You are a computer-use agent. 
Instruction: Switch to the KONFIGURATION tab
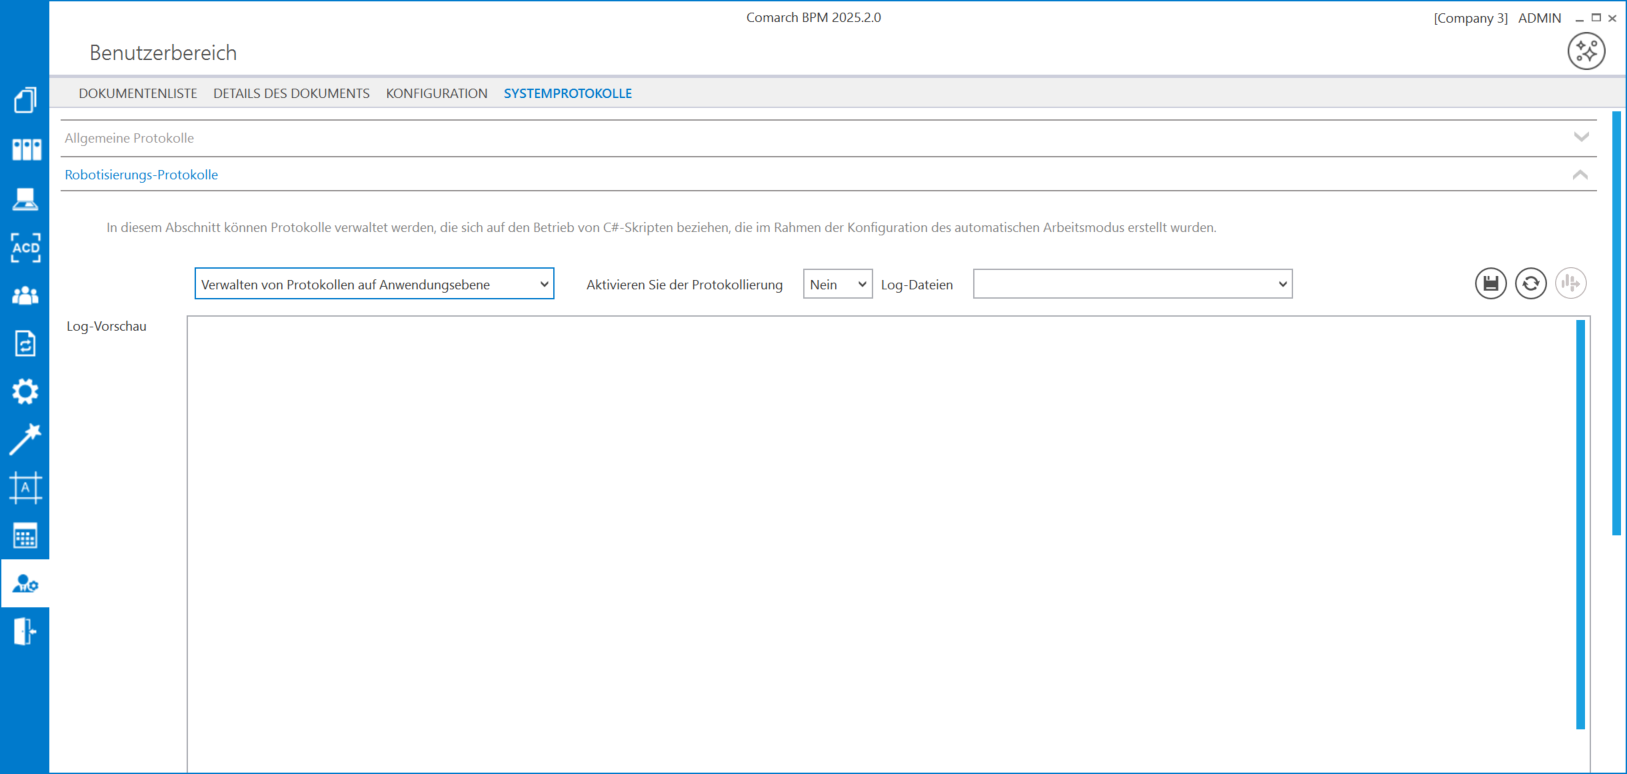click(436, 93)
